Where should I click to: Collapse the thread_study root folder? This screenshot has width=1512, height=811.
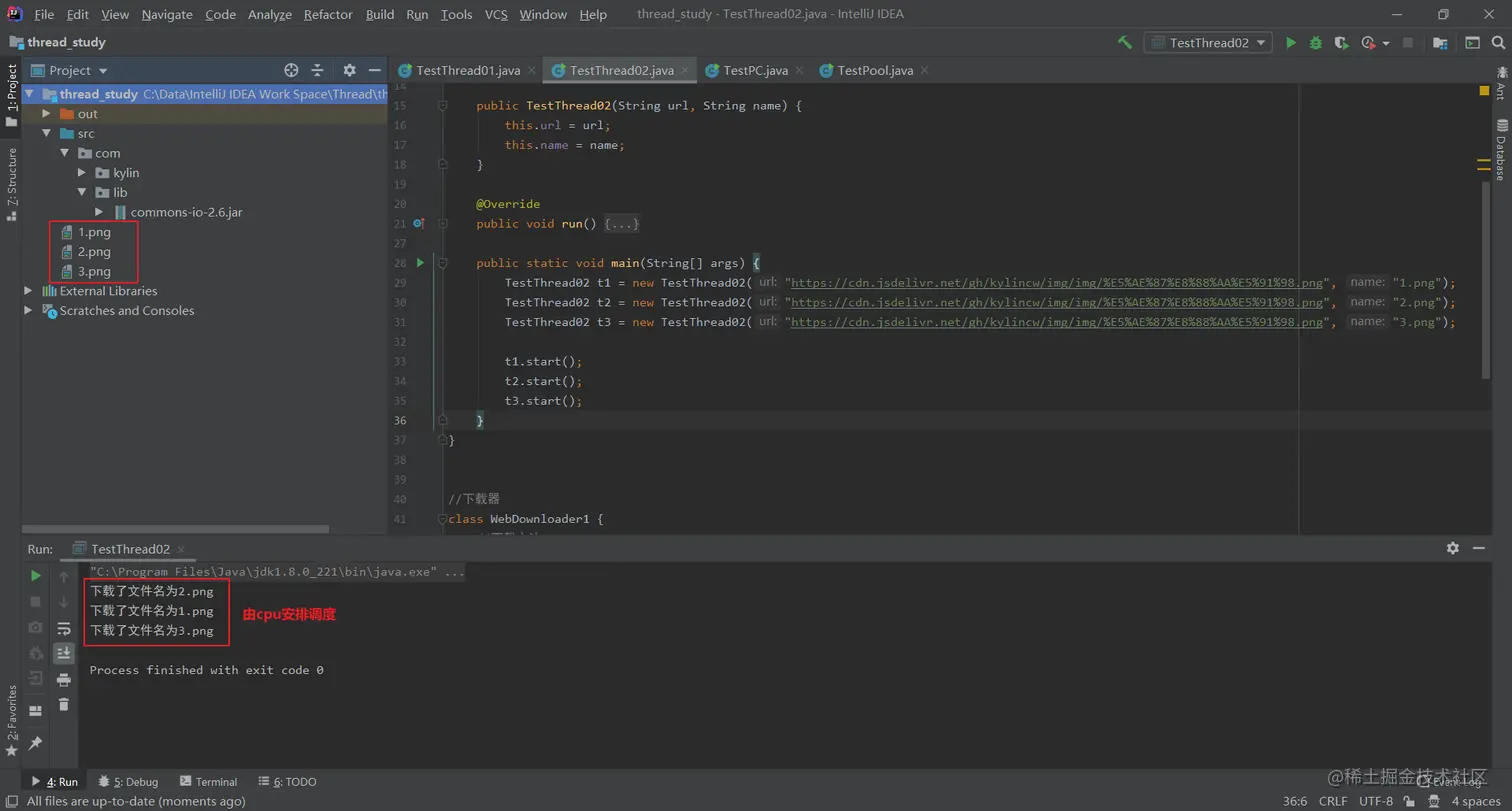(x=29, y=94)
